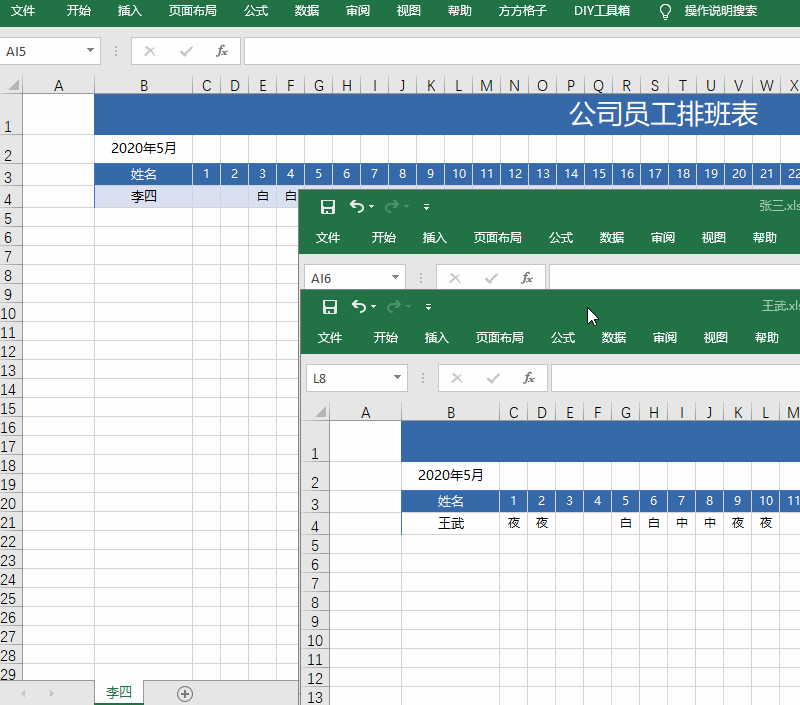Select the cell containing 王武's name
Viewport: 800px width, 705px height.
click(x=451, y=522)
